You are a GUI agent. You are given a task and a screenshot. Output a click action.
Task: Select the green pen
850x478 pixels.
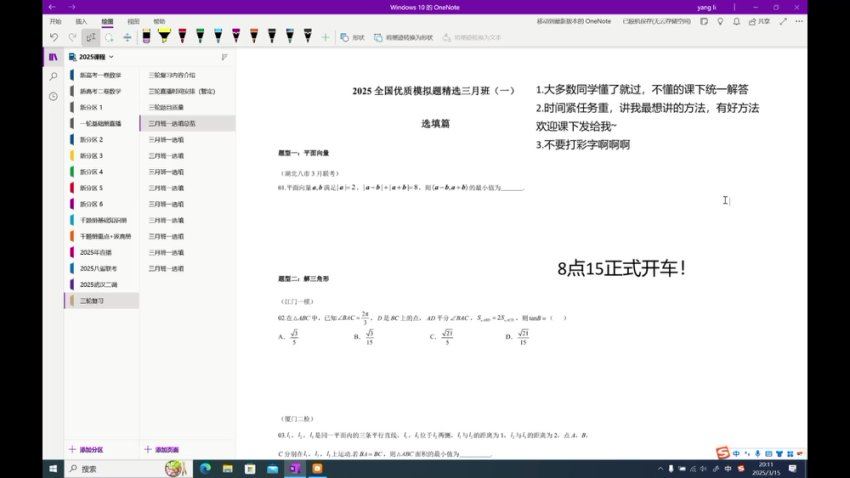pyautogui.click(x=200, y=36)
